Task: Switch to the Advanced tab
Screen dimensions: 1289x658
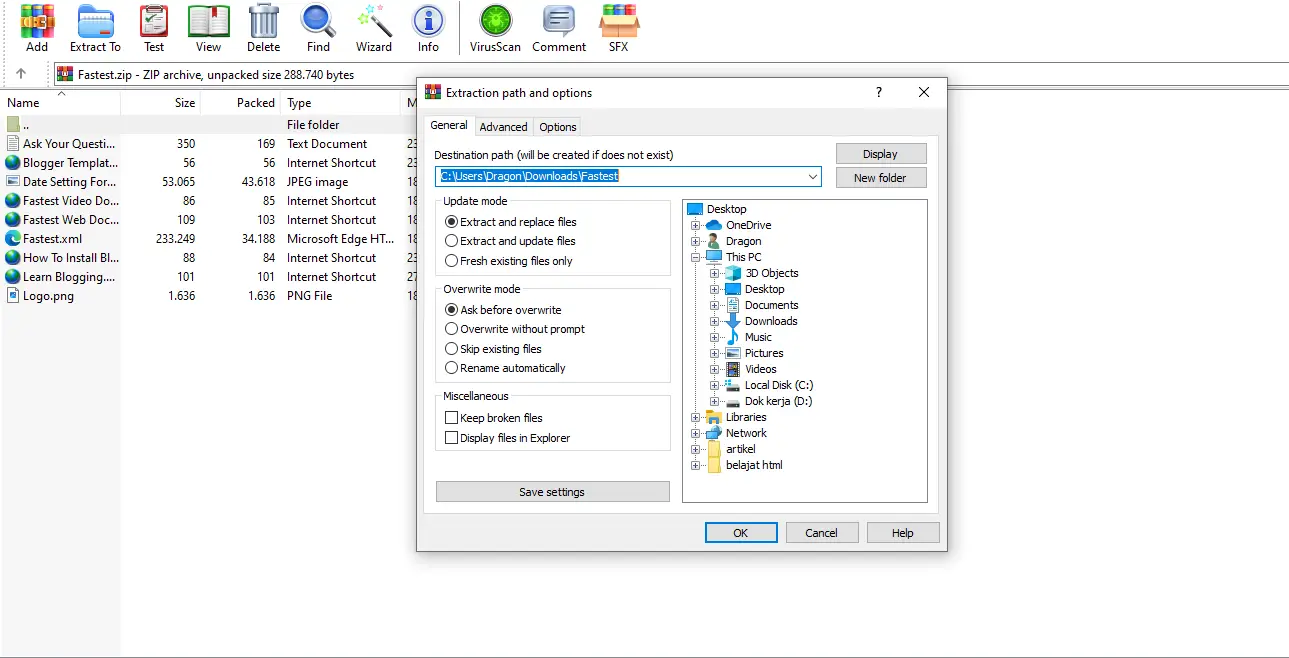Action: coord(503,127)
